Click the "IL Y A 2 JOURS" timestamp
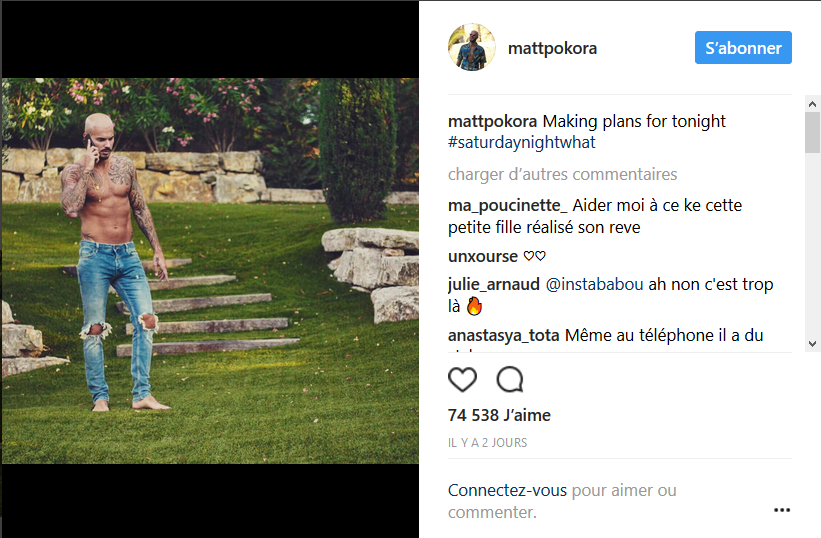 [x=487, y=442]
